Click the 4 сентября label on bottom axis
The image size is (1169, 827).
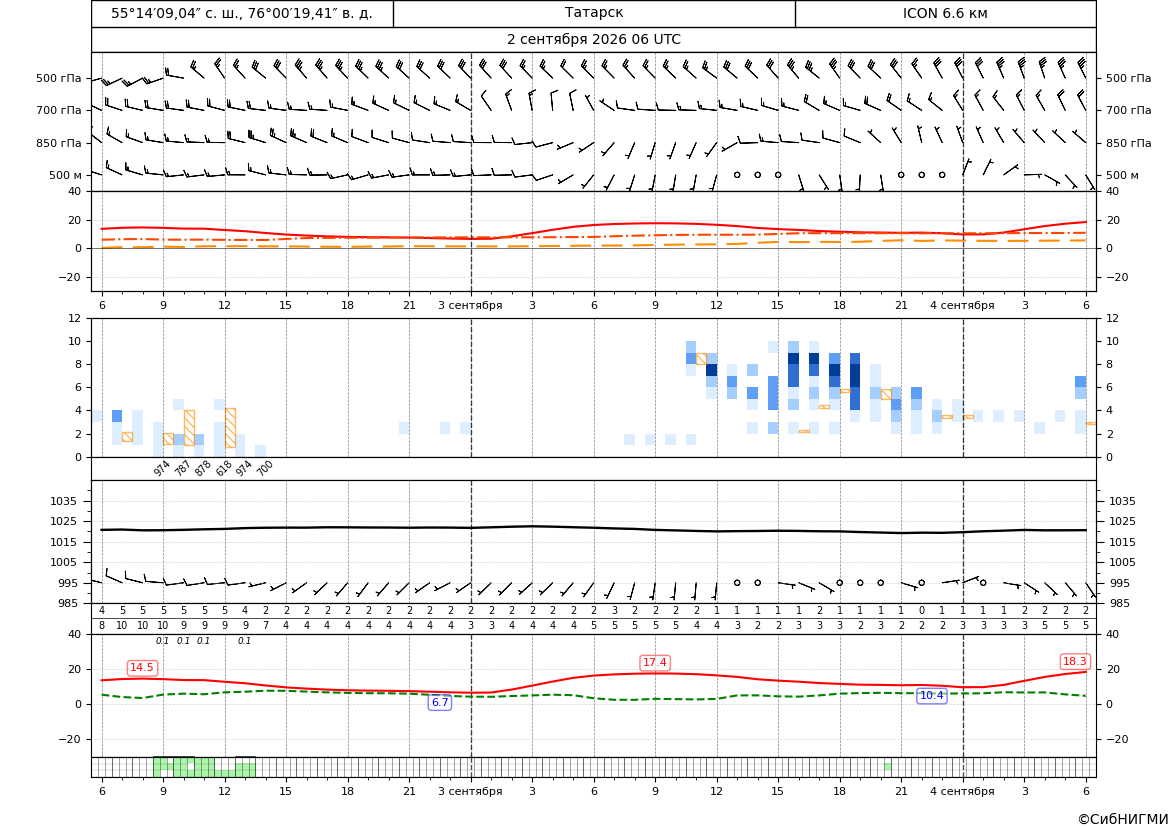click(x=962, y=791)
